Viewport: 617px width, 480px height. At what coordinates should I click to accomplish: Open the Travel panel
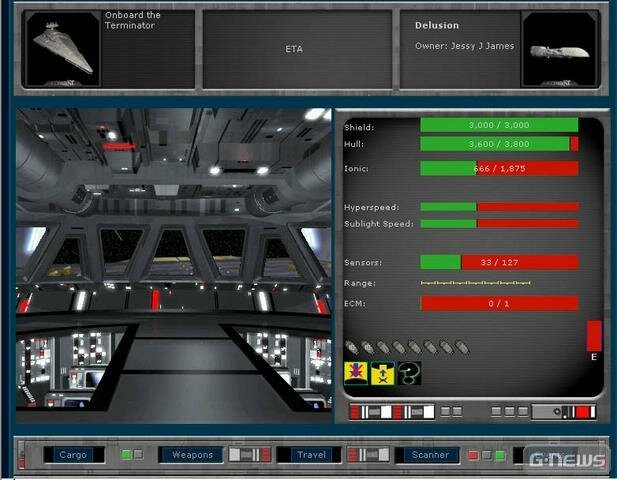coord(310,455)
